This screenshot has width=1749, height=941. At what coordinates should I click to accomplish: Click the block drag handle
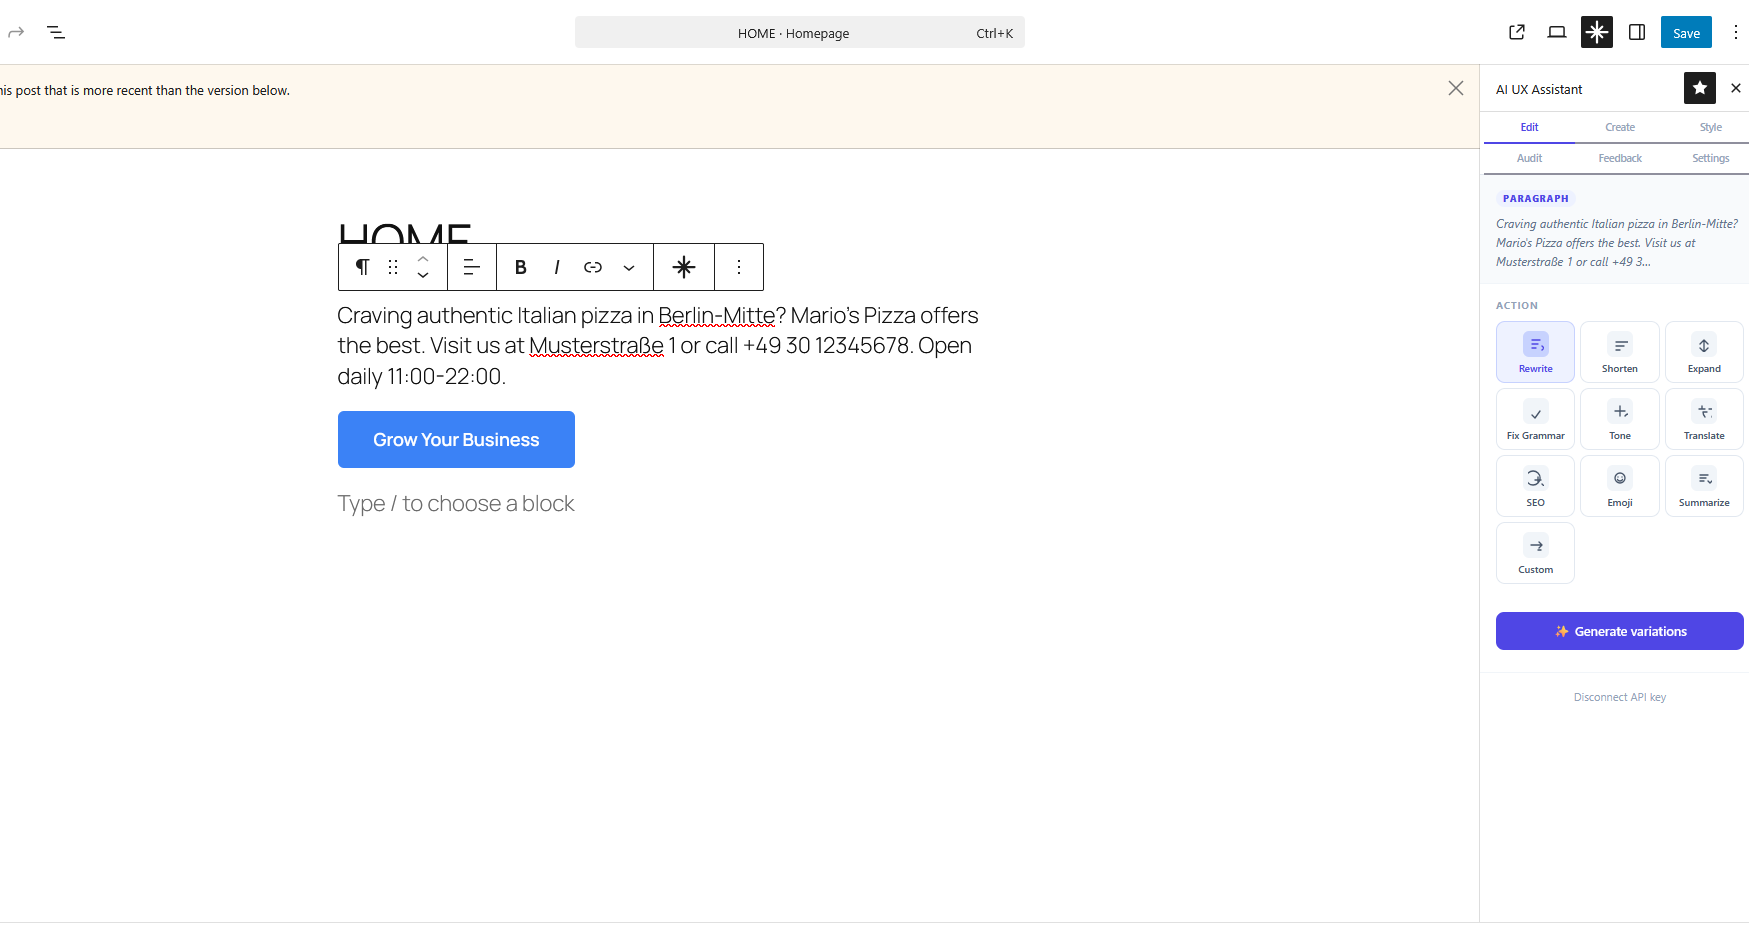(392, 267)
